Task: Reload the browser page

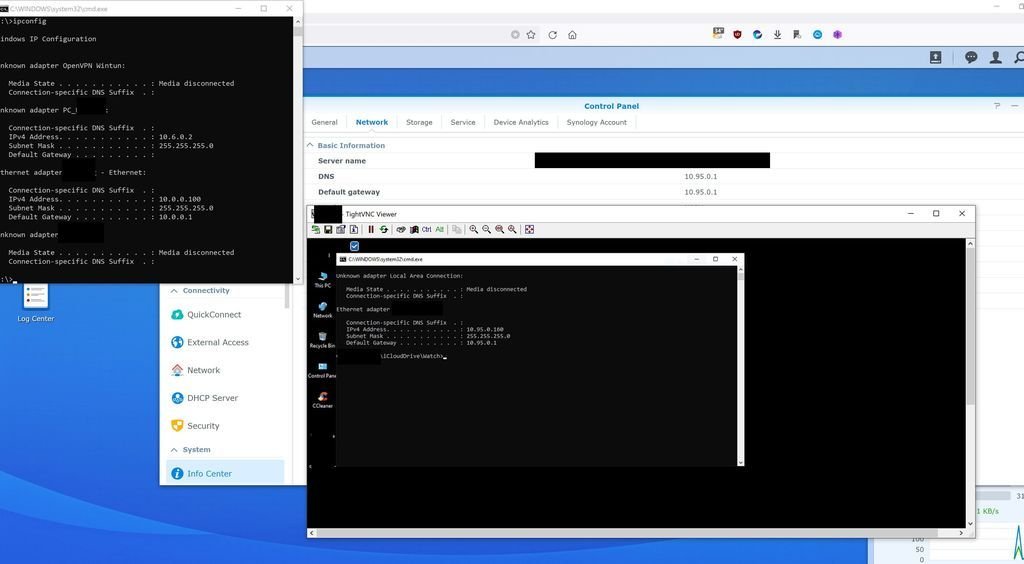Action: [x=552, y=35]
